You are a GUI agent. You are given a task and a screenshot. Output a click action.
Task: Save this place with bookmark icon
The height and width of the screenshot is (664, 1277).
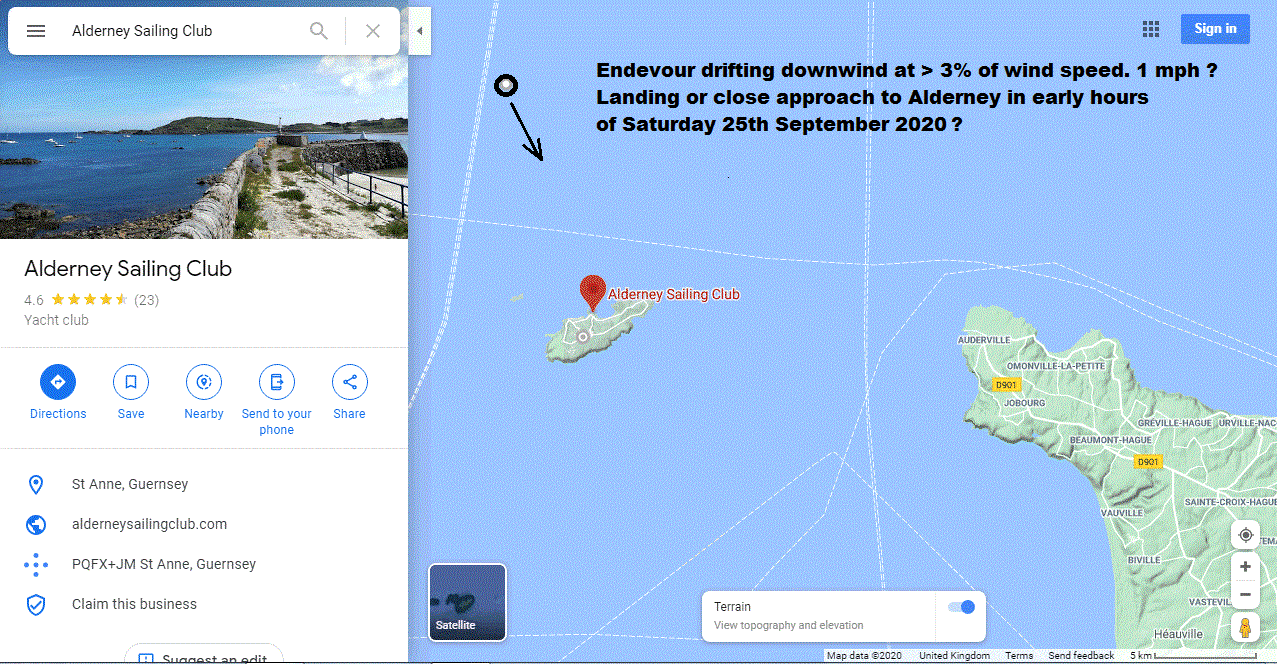tap(131, 382)
